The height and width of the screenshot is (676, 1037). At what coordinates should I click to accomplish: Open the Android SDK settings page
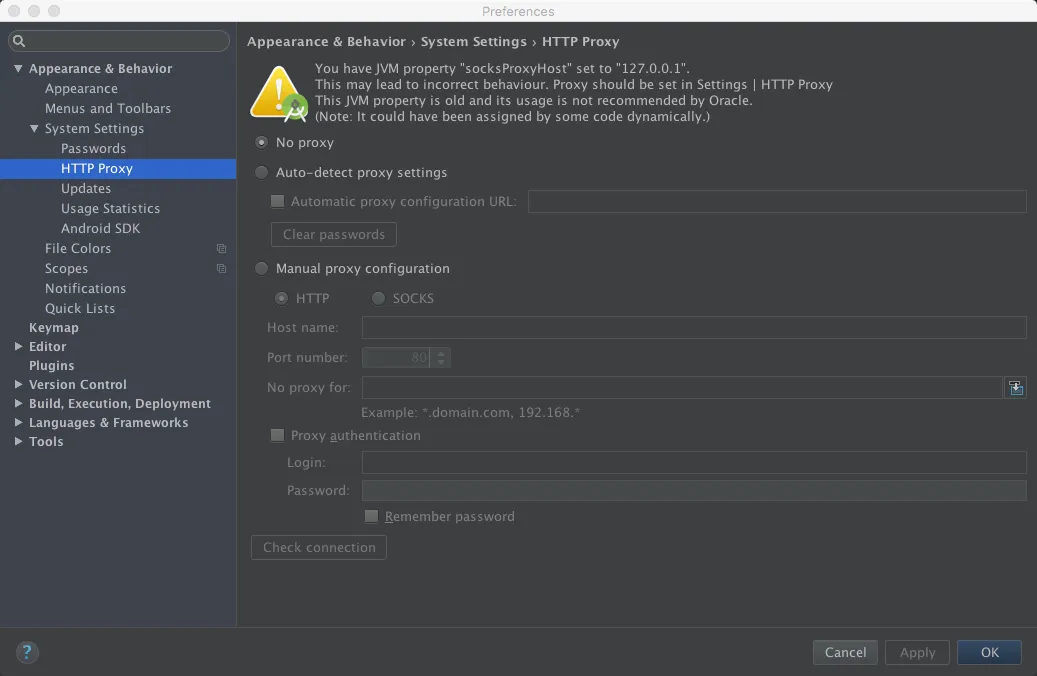click(101, 228)
